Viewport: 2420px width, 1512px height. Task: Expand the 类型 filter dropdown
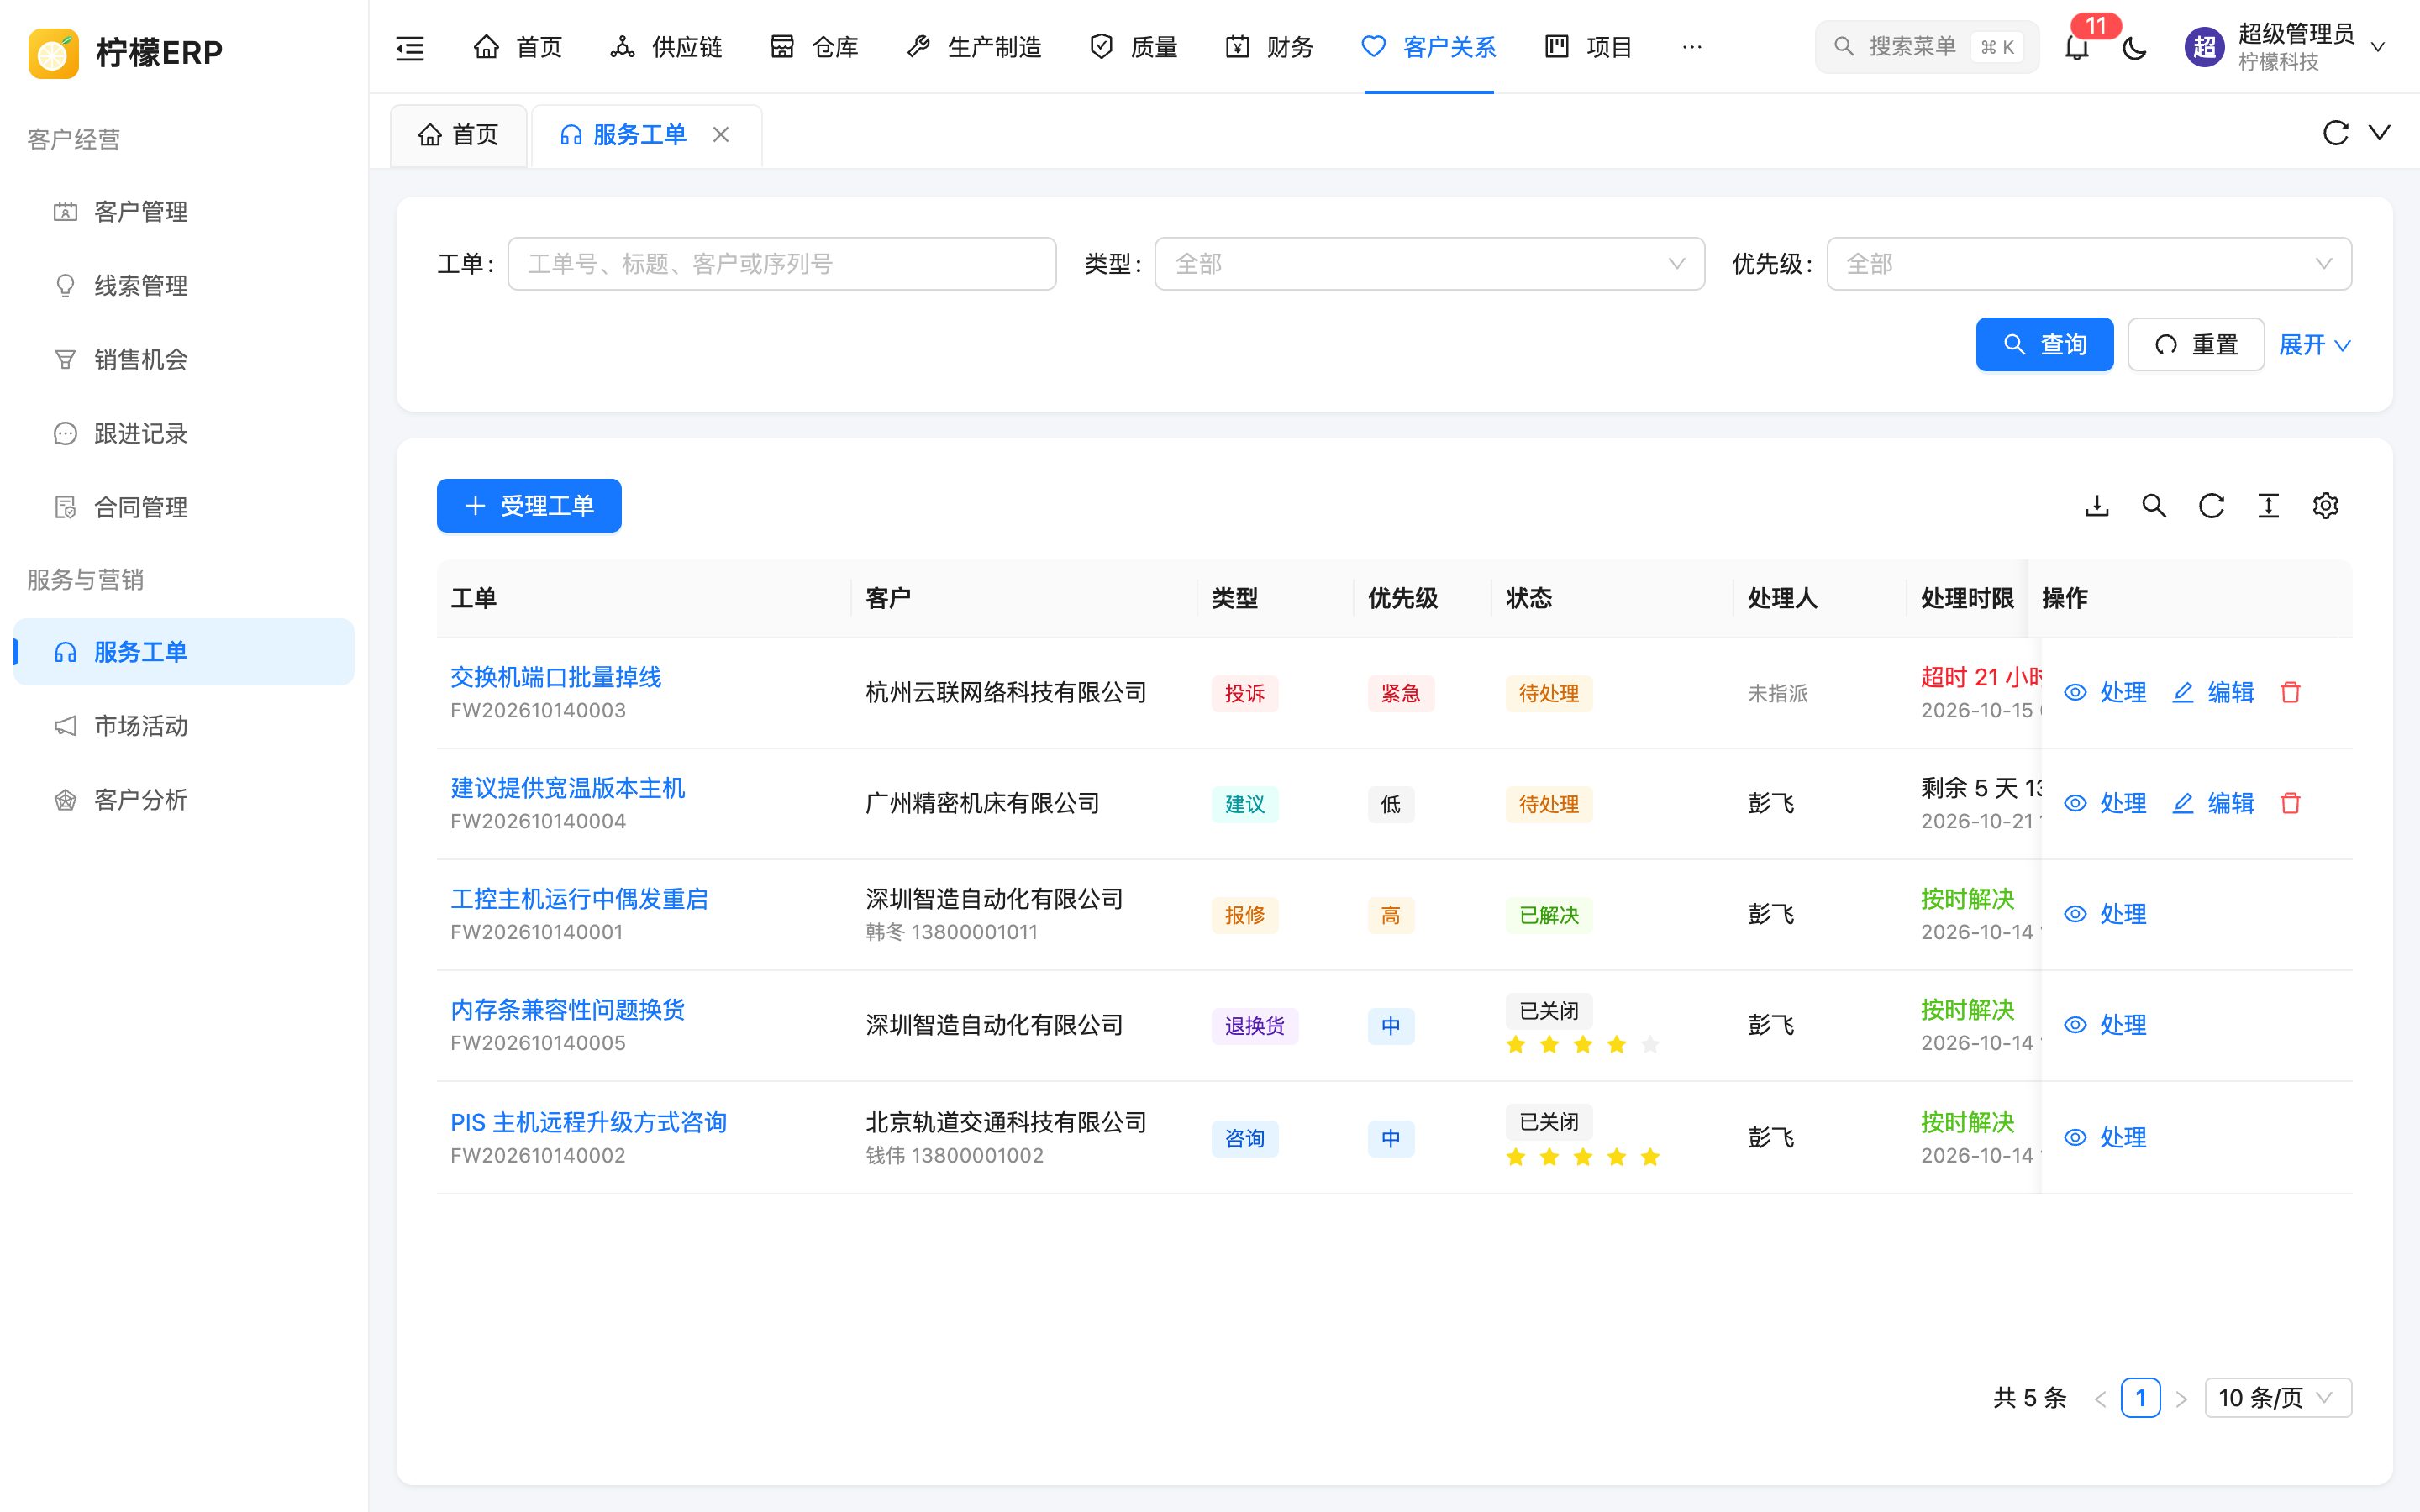coord(1429,264)
